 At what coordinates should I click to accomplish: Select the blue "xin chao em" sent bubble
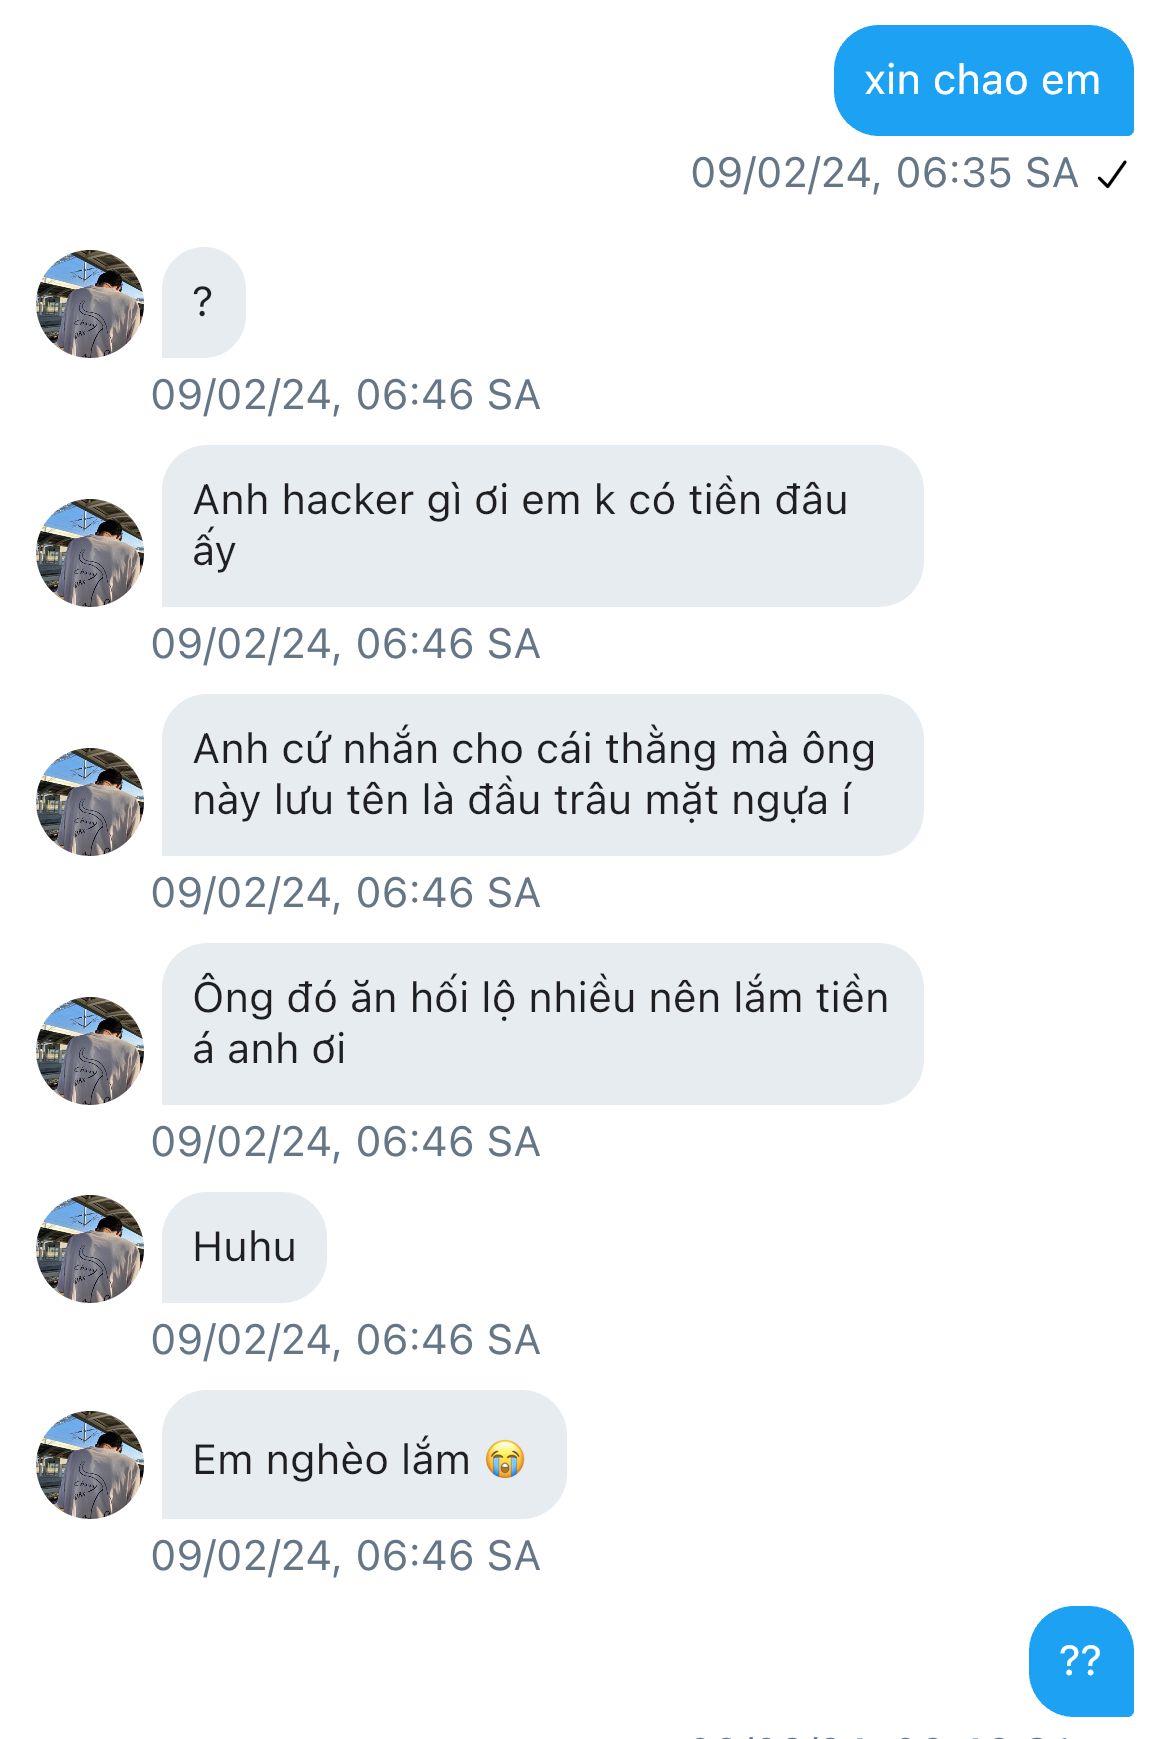(983, 80)
